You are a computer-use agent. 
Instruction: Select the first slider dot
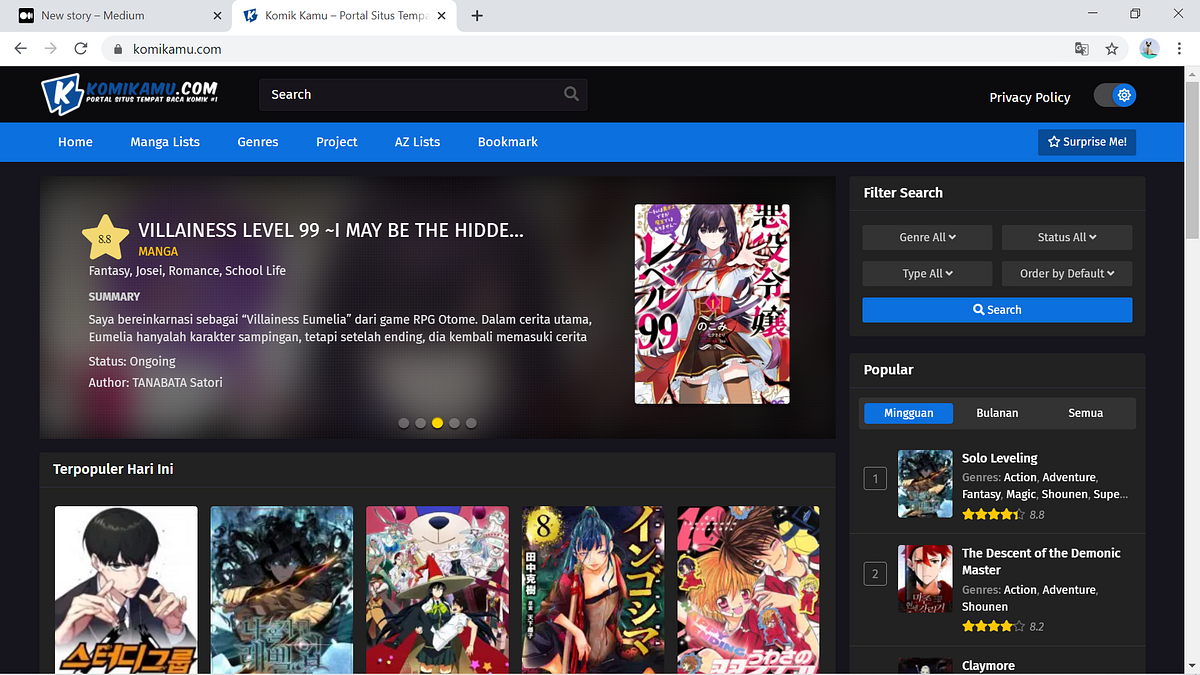[404, 423]
